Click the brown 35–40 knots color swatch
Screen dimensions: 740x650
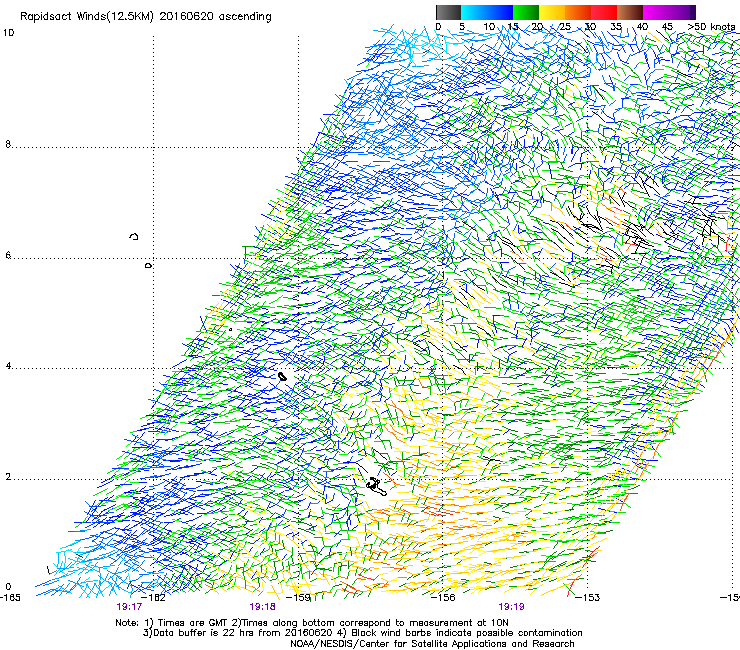pyautogui.click(x=630, y=12)
